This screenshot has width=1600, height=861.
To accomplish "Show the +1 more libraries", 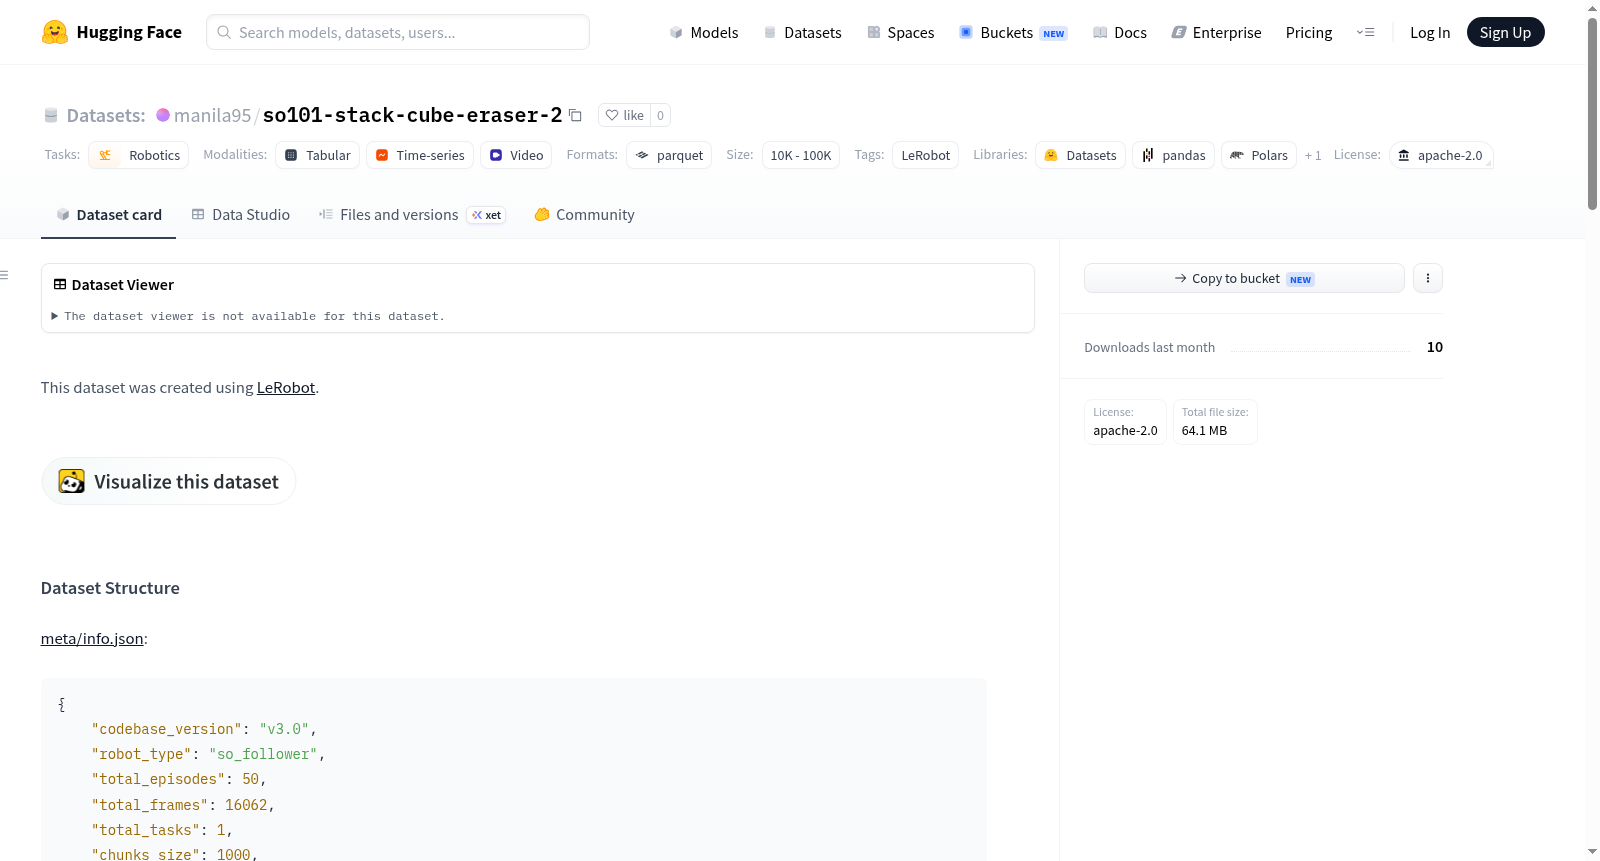I will [x=1313, y=155].
